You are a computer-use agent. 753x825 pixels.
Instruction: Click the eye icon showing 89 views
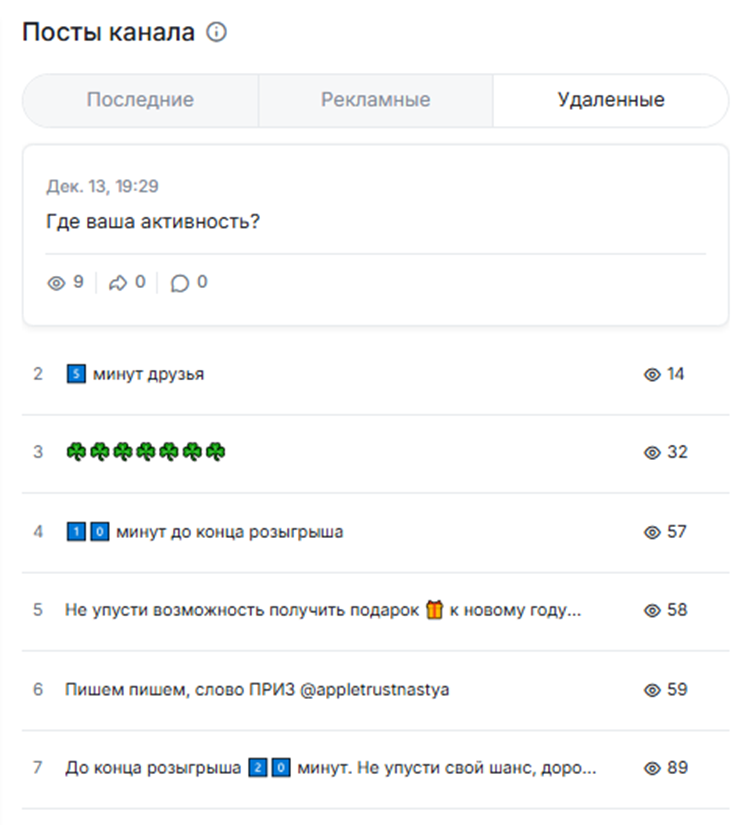point(652,768)
